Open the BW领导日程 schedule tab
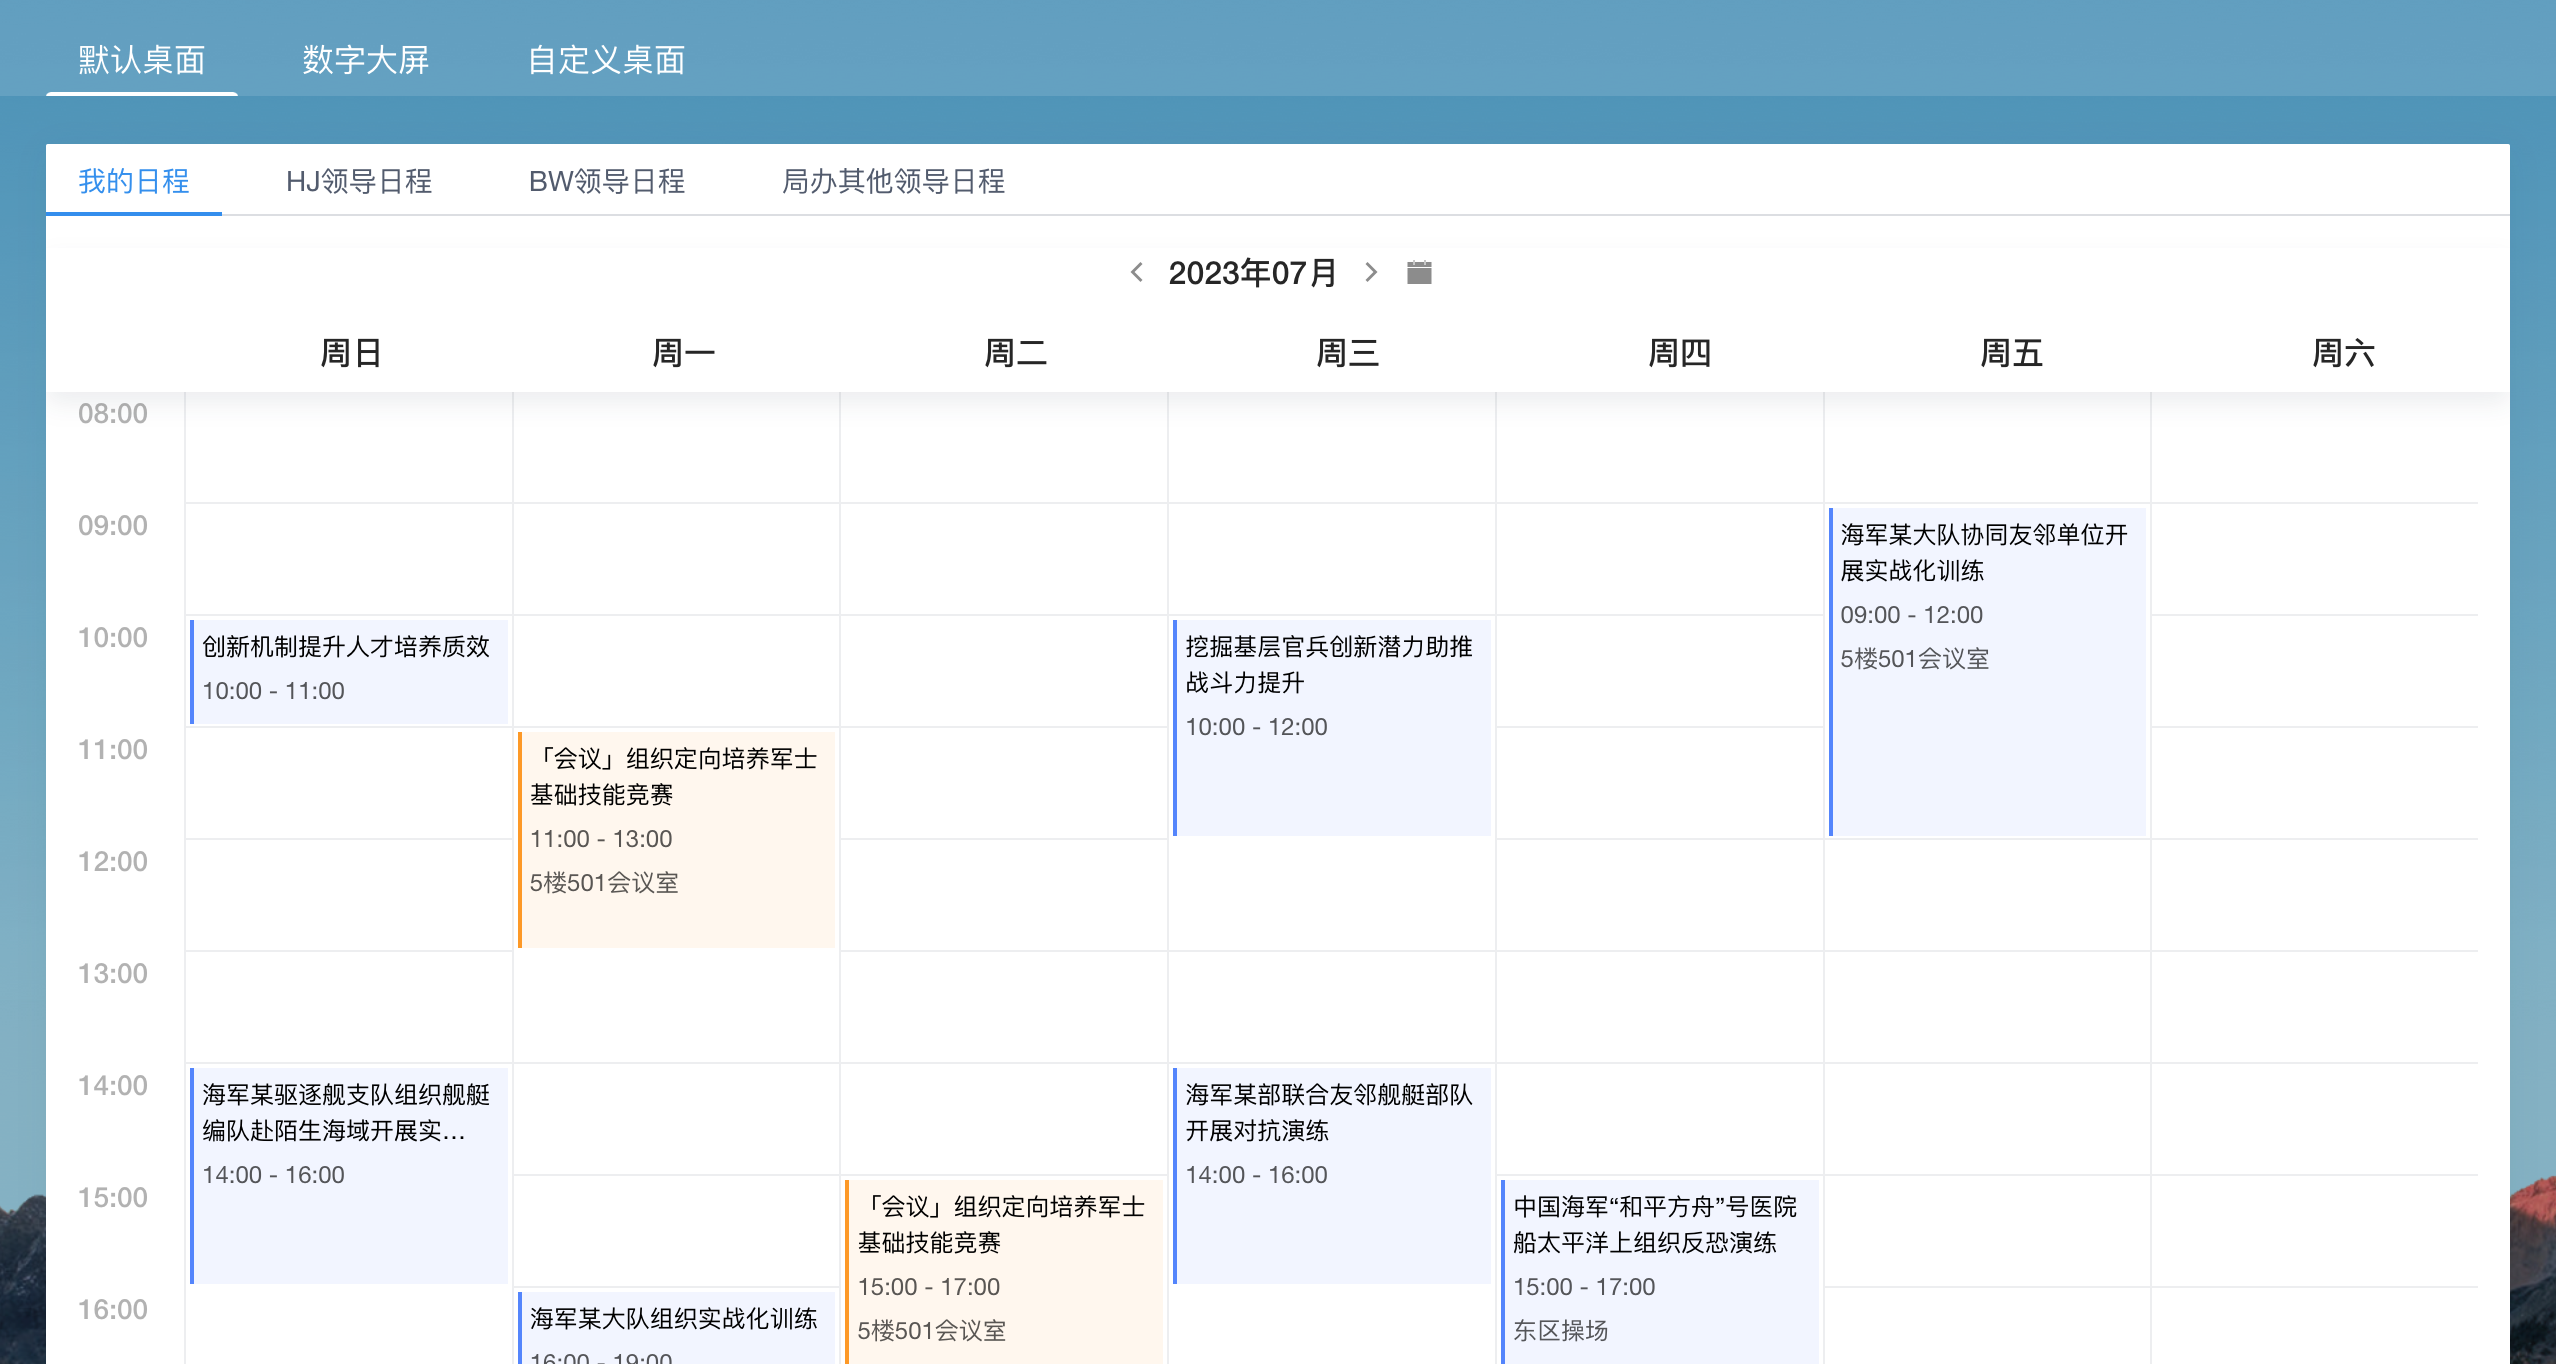Image resolution: width=2556 pixels, height=1364 pixels. click(x=606, y=181)
